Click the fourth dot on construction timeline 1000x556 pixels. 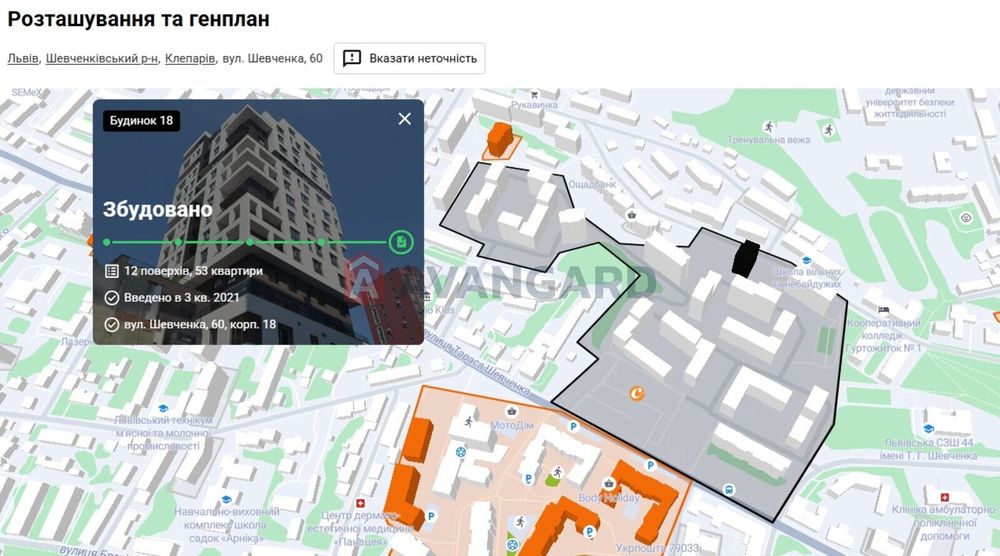pyautogui.click(x=321, y=242)
